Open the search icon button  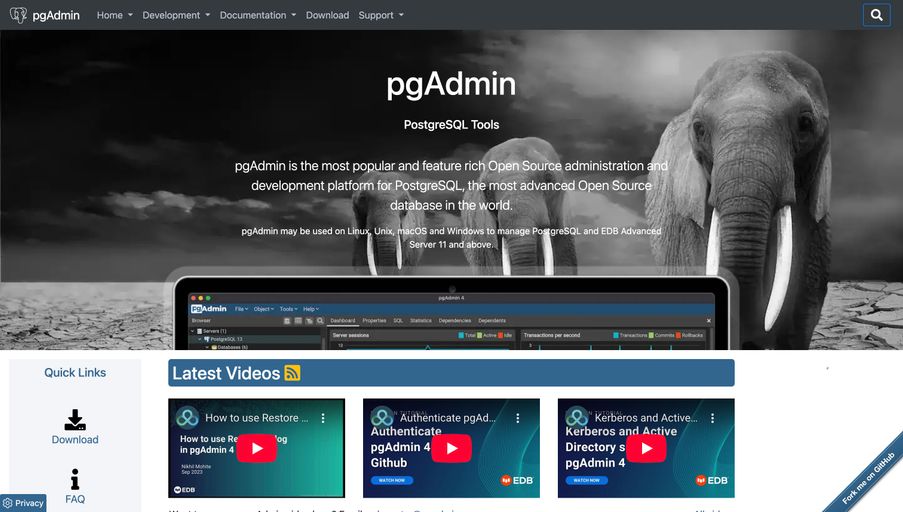(877, 15)
